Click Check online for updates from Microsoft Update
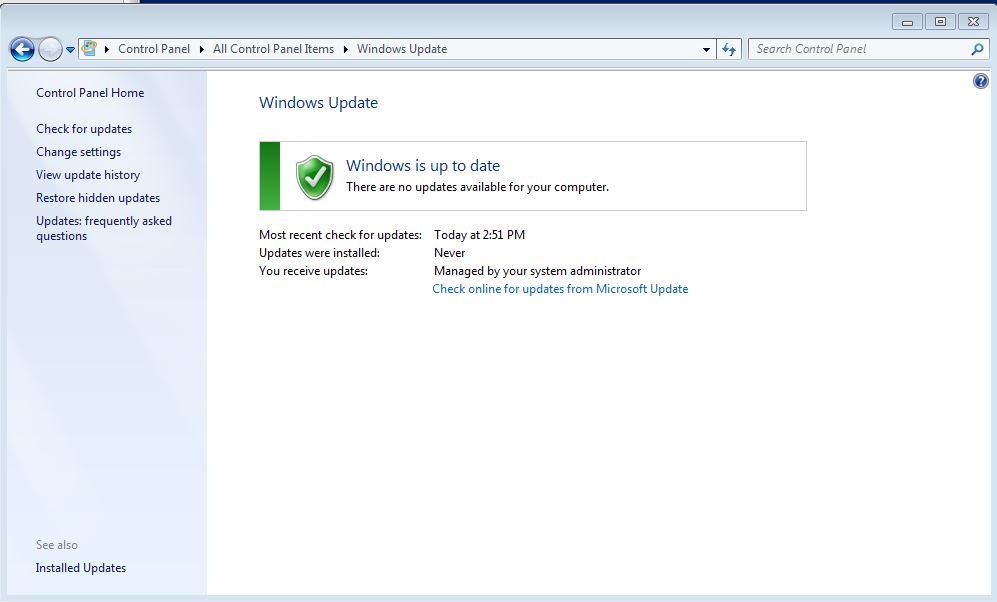This screenshot has height=602, width=997. [x=560, y=289]
